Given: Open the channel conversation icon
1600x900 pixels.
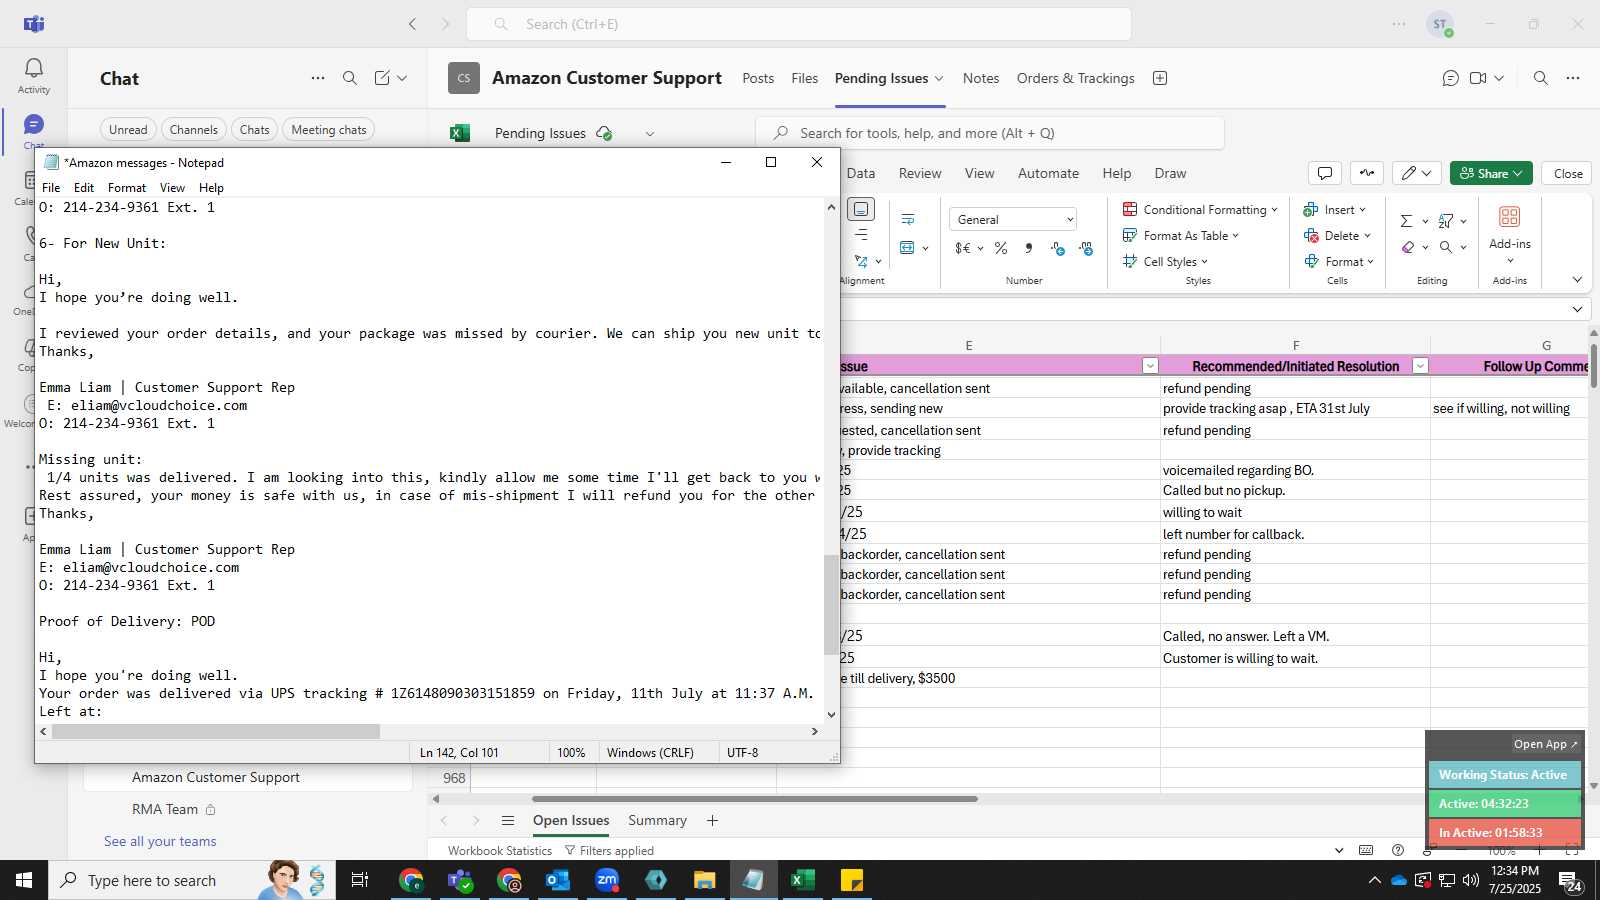Looking at the screenshot, I should (x=1450, y=78).
